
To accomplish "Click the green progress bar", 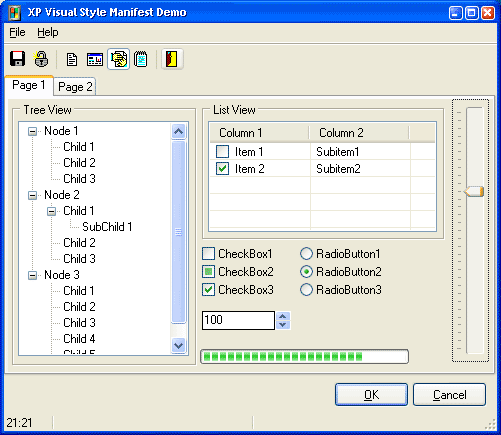I will (x=304, y=357).
